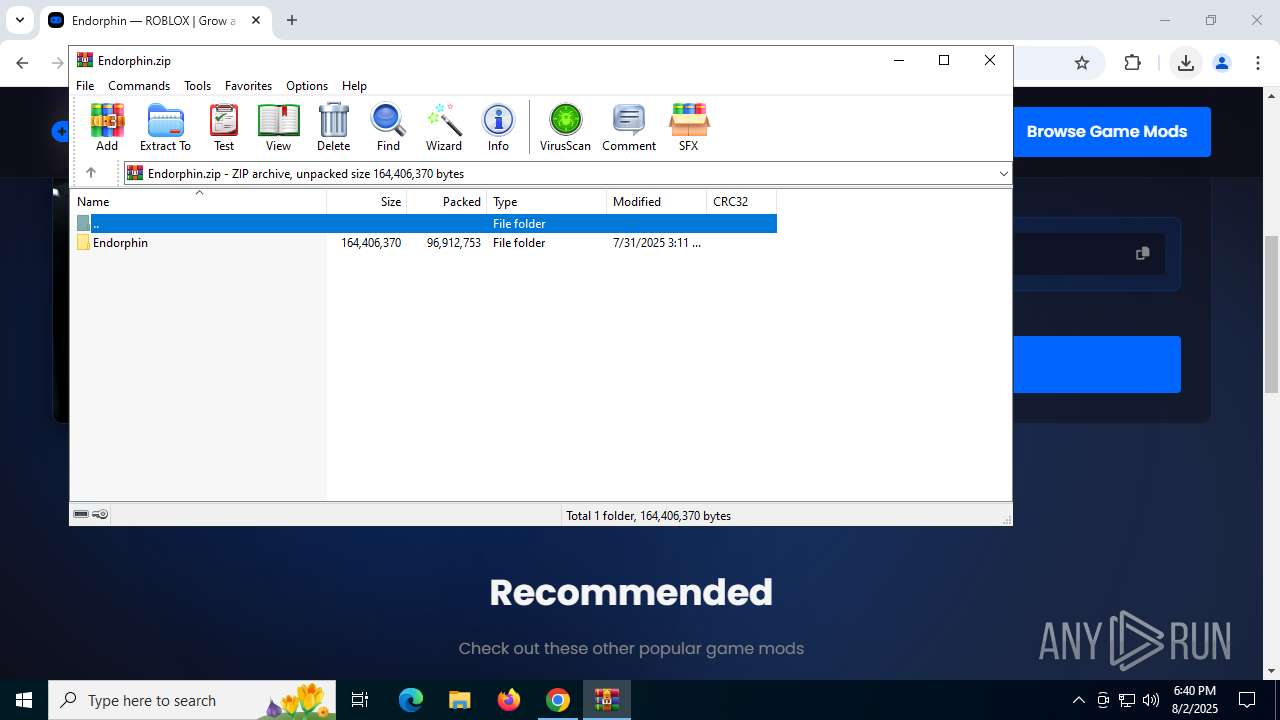Screen dimensions: 1280x720
Task: Open the volume control in tray
Action: [1151, 700]
